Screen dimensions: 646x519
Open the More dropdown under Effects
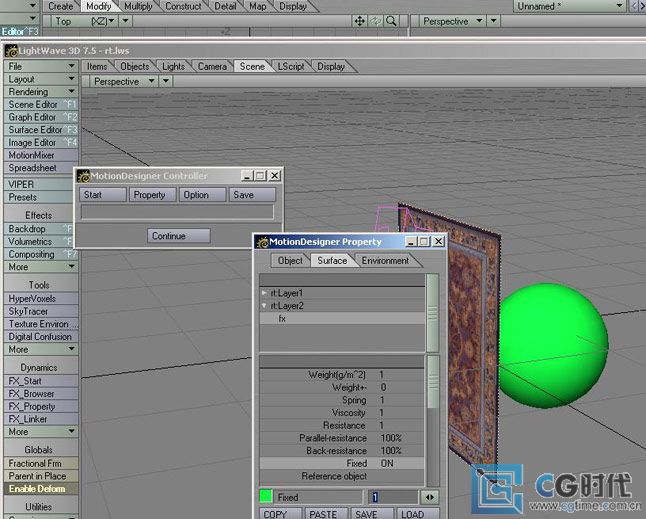40,267
